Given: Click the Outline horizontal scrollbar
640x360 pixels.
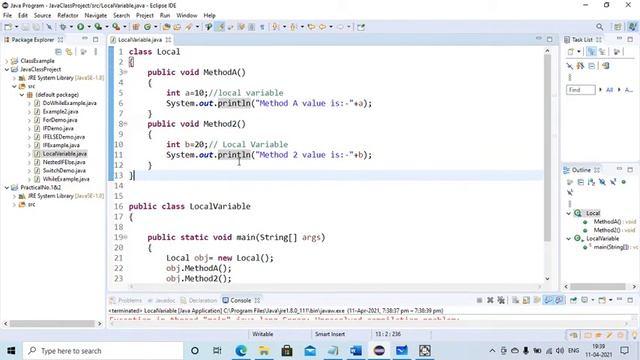Looking at the screenshot, I should tap(598, 287).
